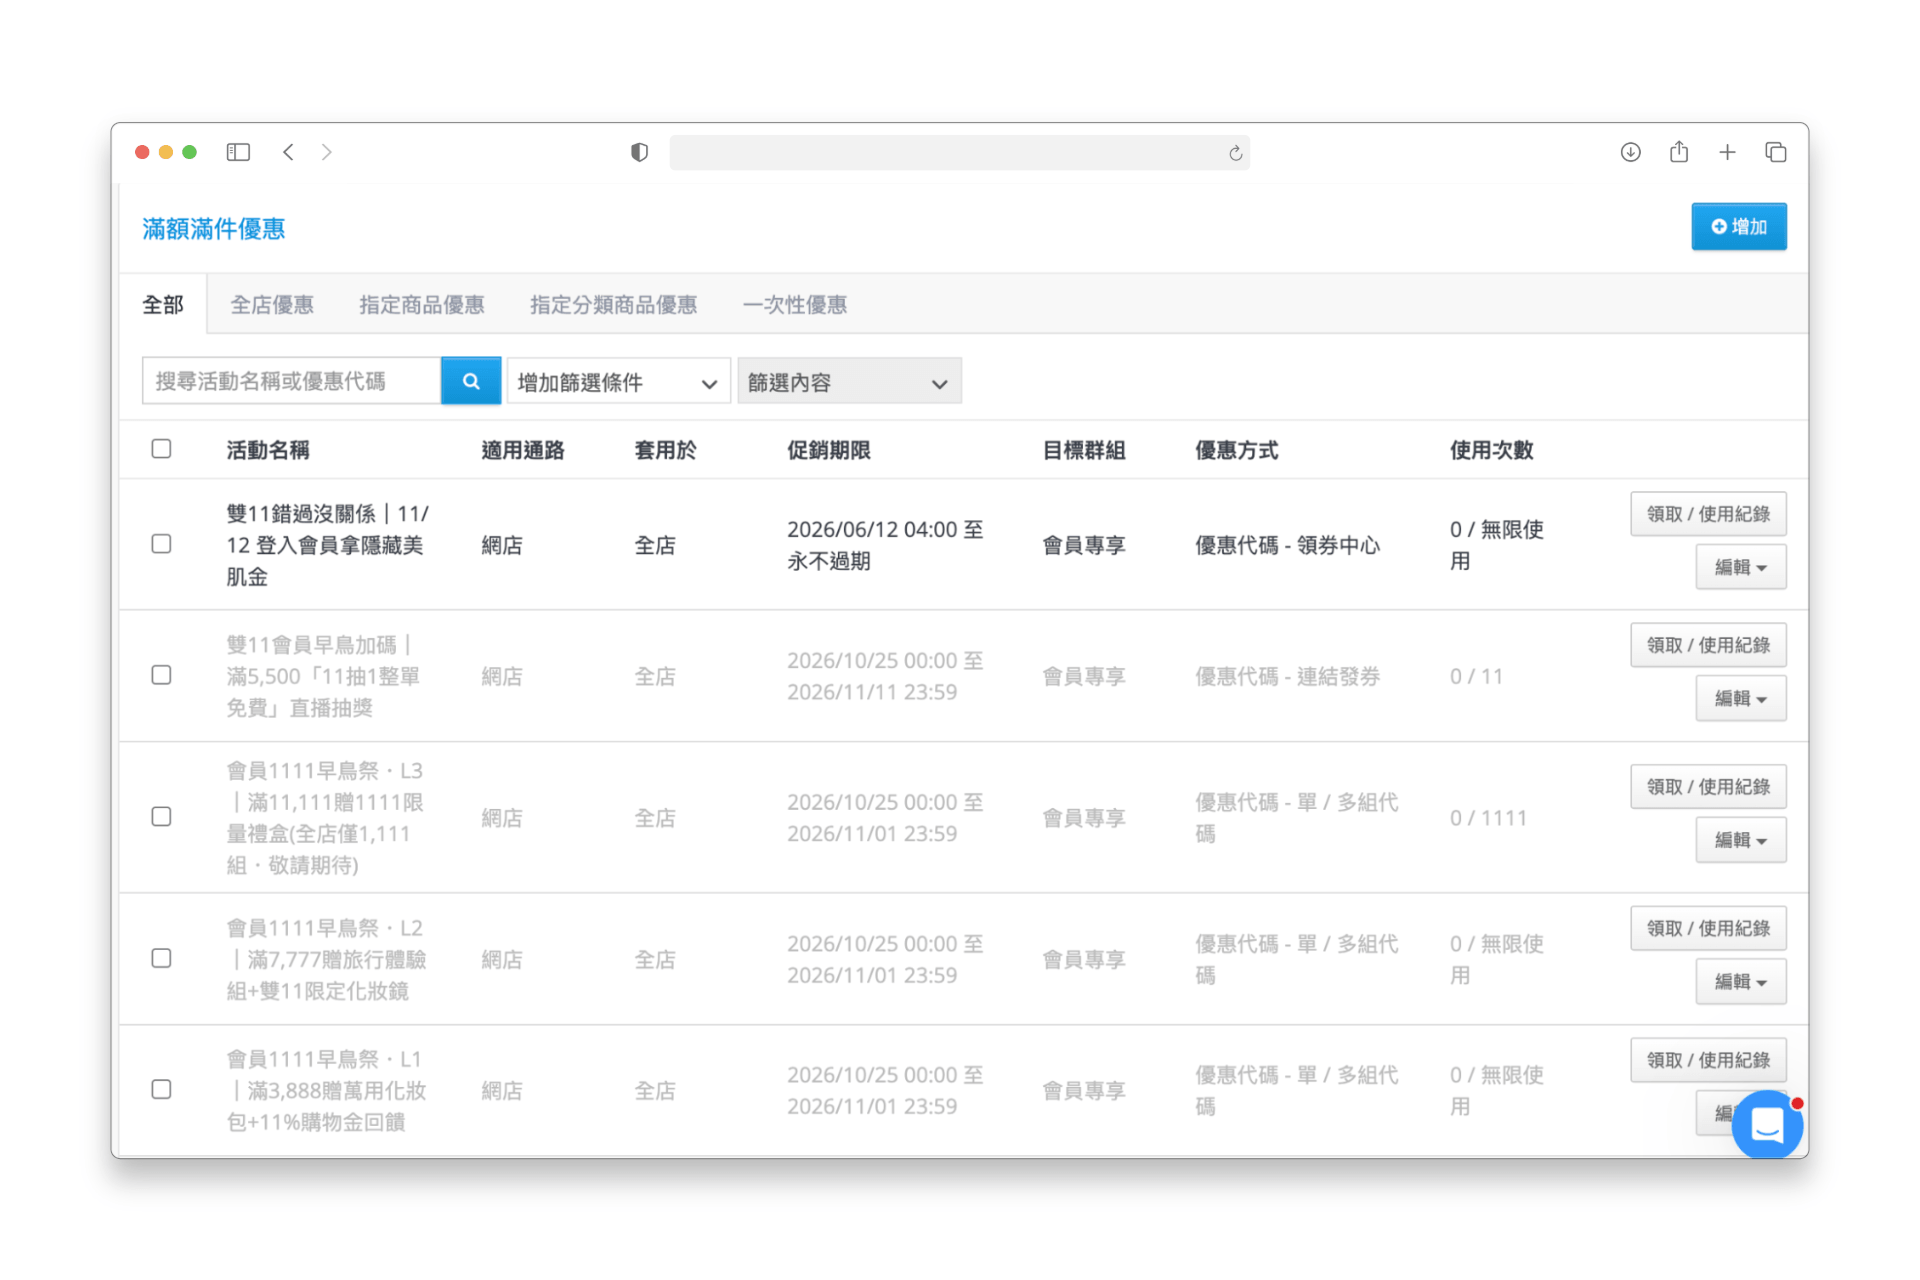Click the 2026/11/11 23:59 promotion period cell

click(x=885, y=676)
